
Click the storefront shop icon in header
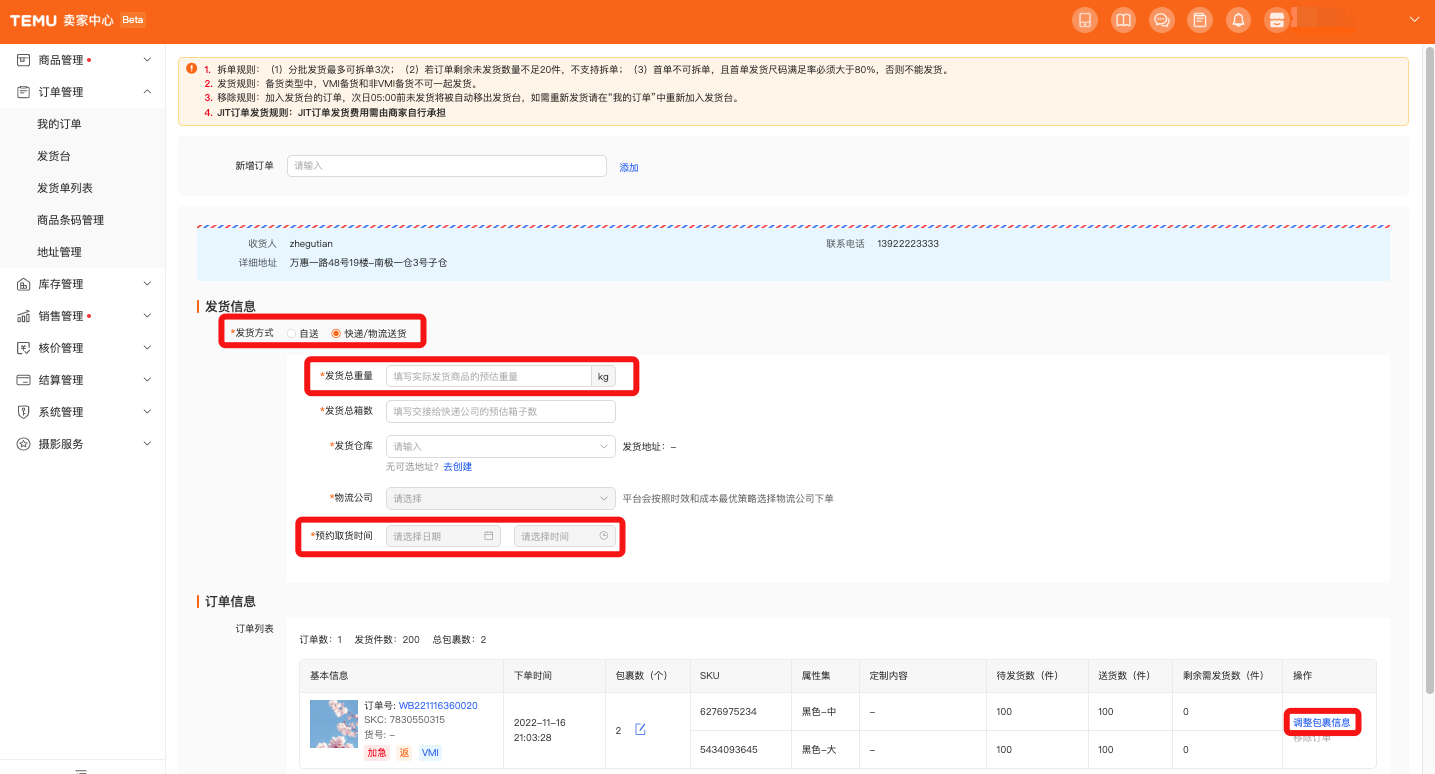pos(1276,20)
